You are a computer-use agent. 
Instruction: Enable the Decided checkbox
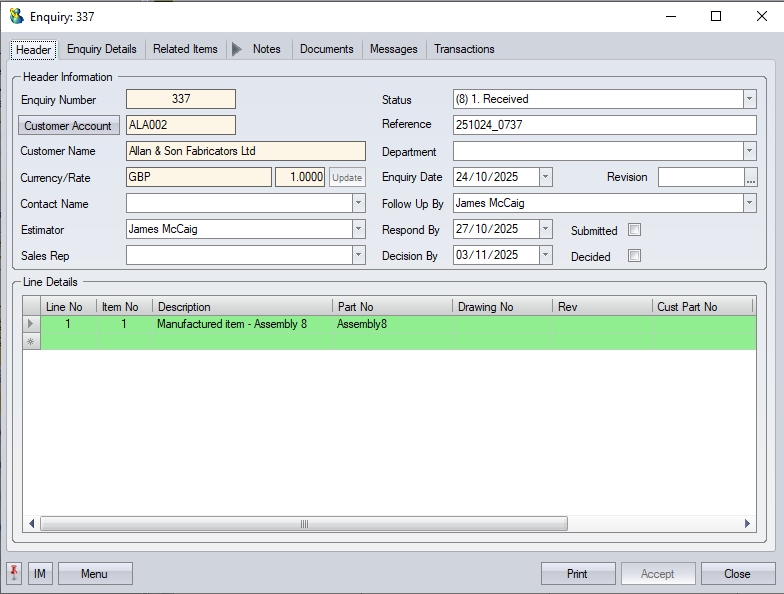tap(634, 256)
